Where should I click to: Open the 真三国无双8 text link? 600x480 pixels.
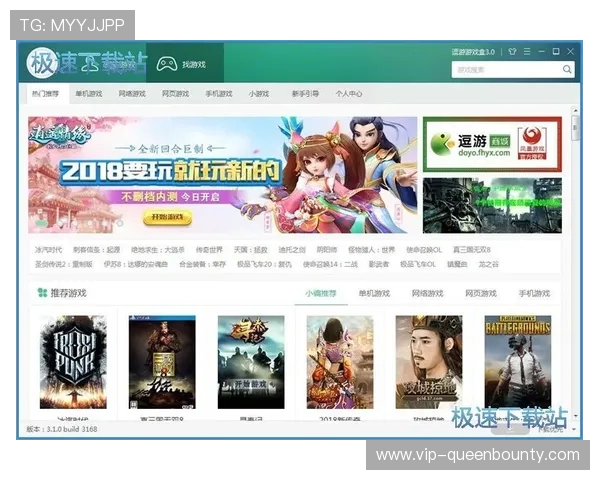click(472, 250)
